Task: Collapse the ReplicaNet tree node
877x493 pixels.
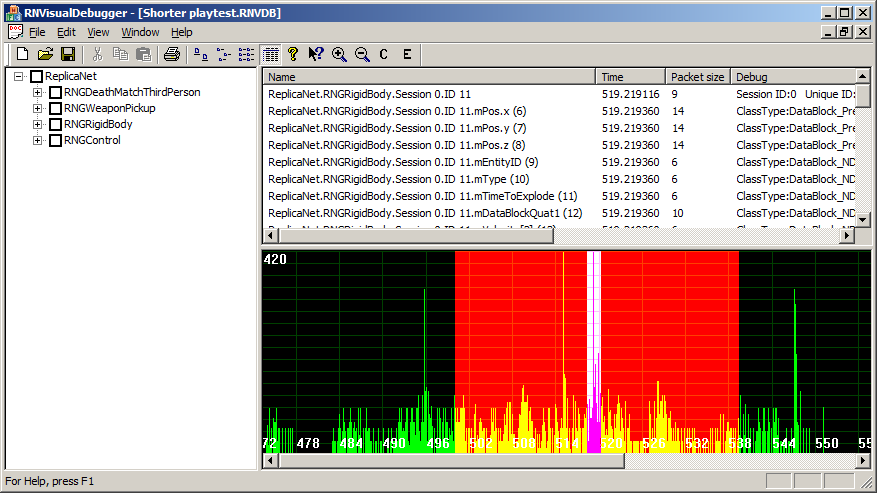Action: (x=18, y=76)
